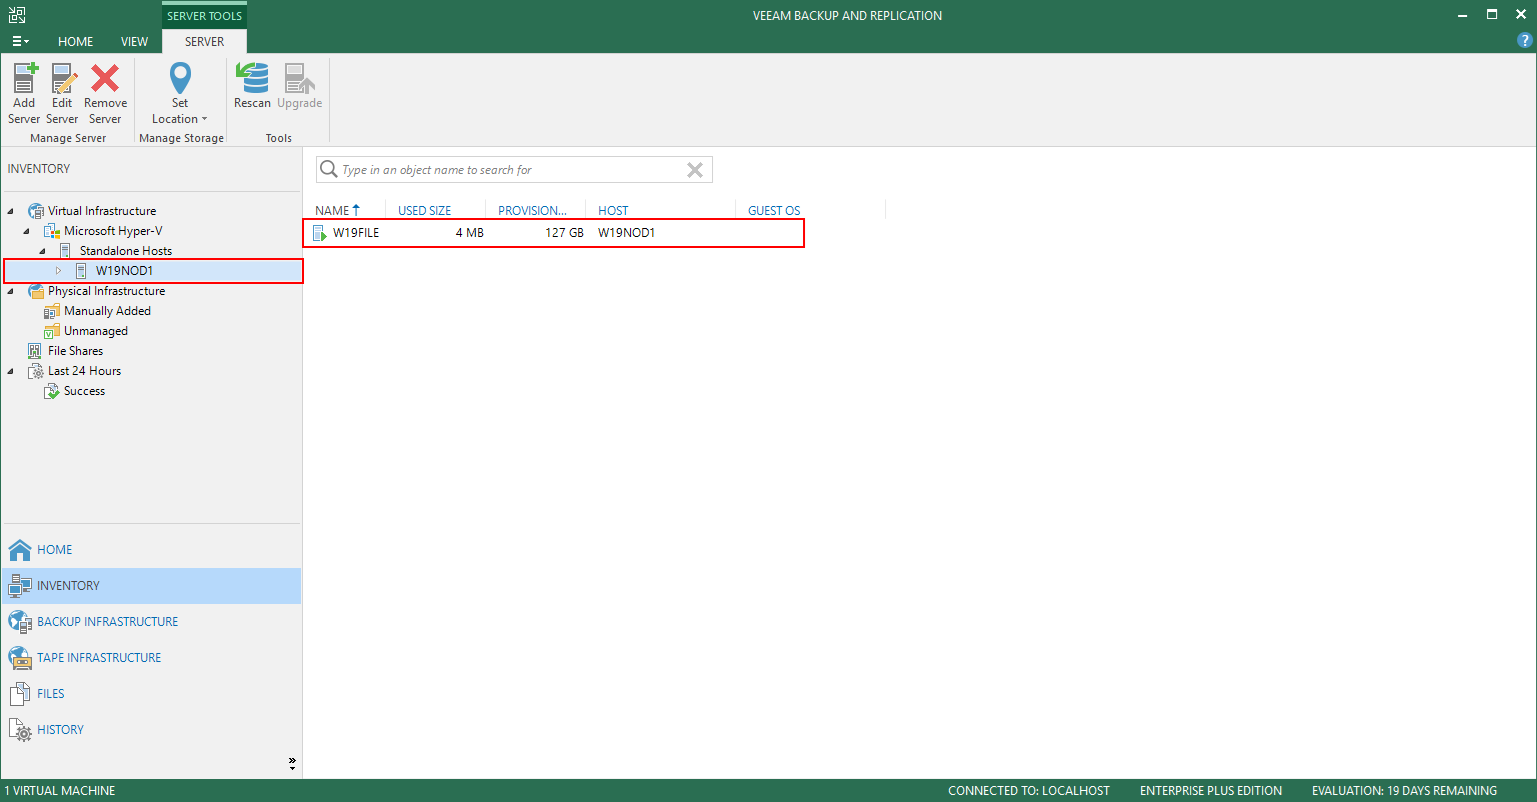Select the W19NOD1 host in the tree
Viewport: 1537px width, 802px height.
point(153,271)
